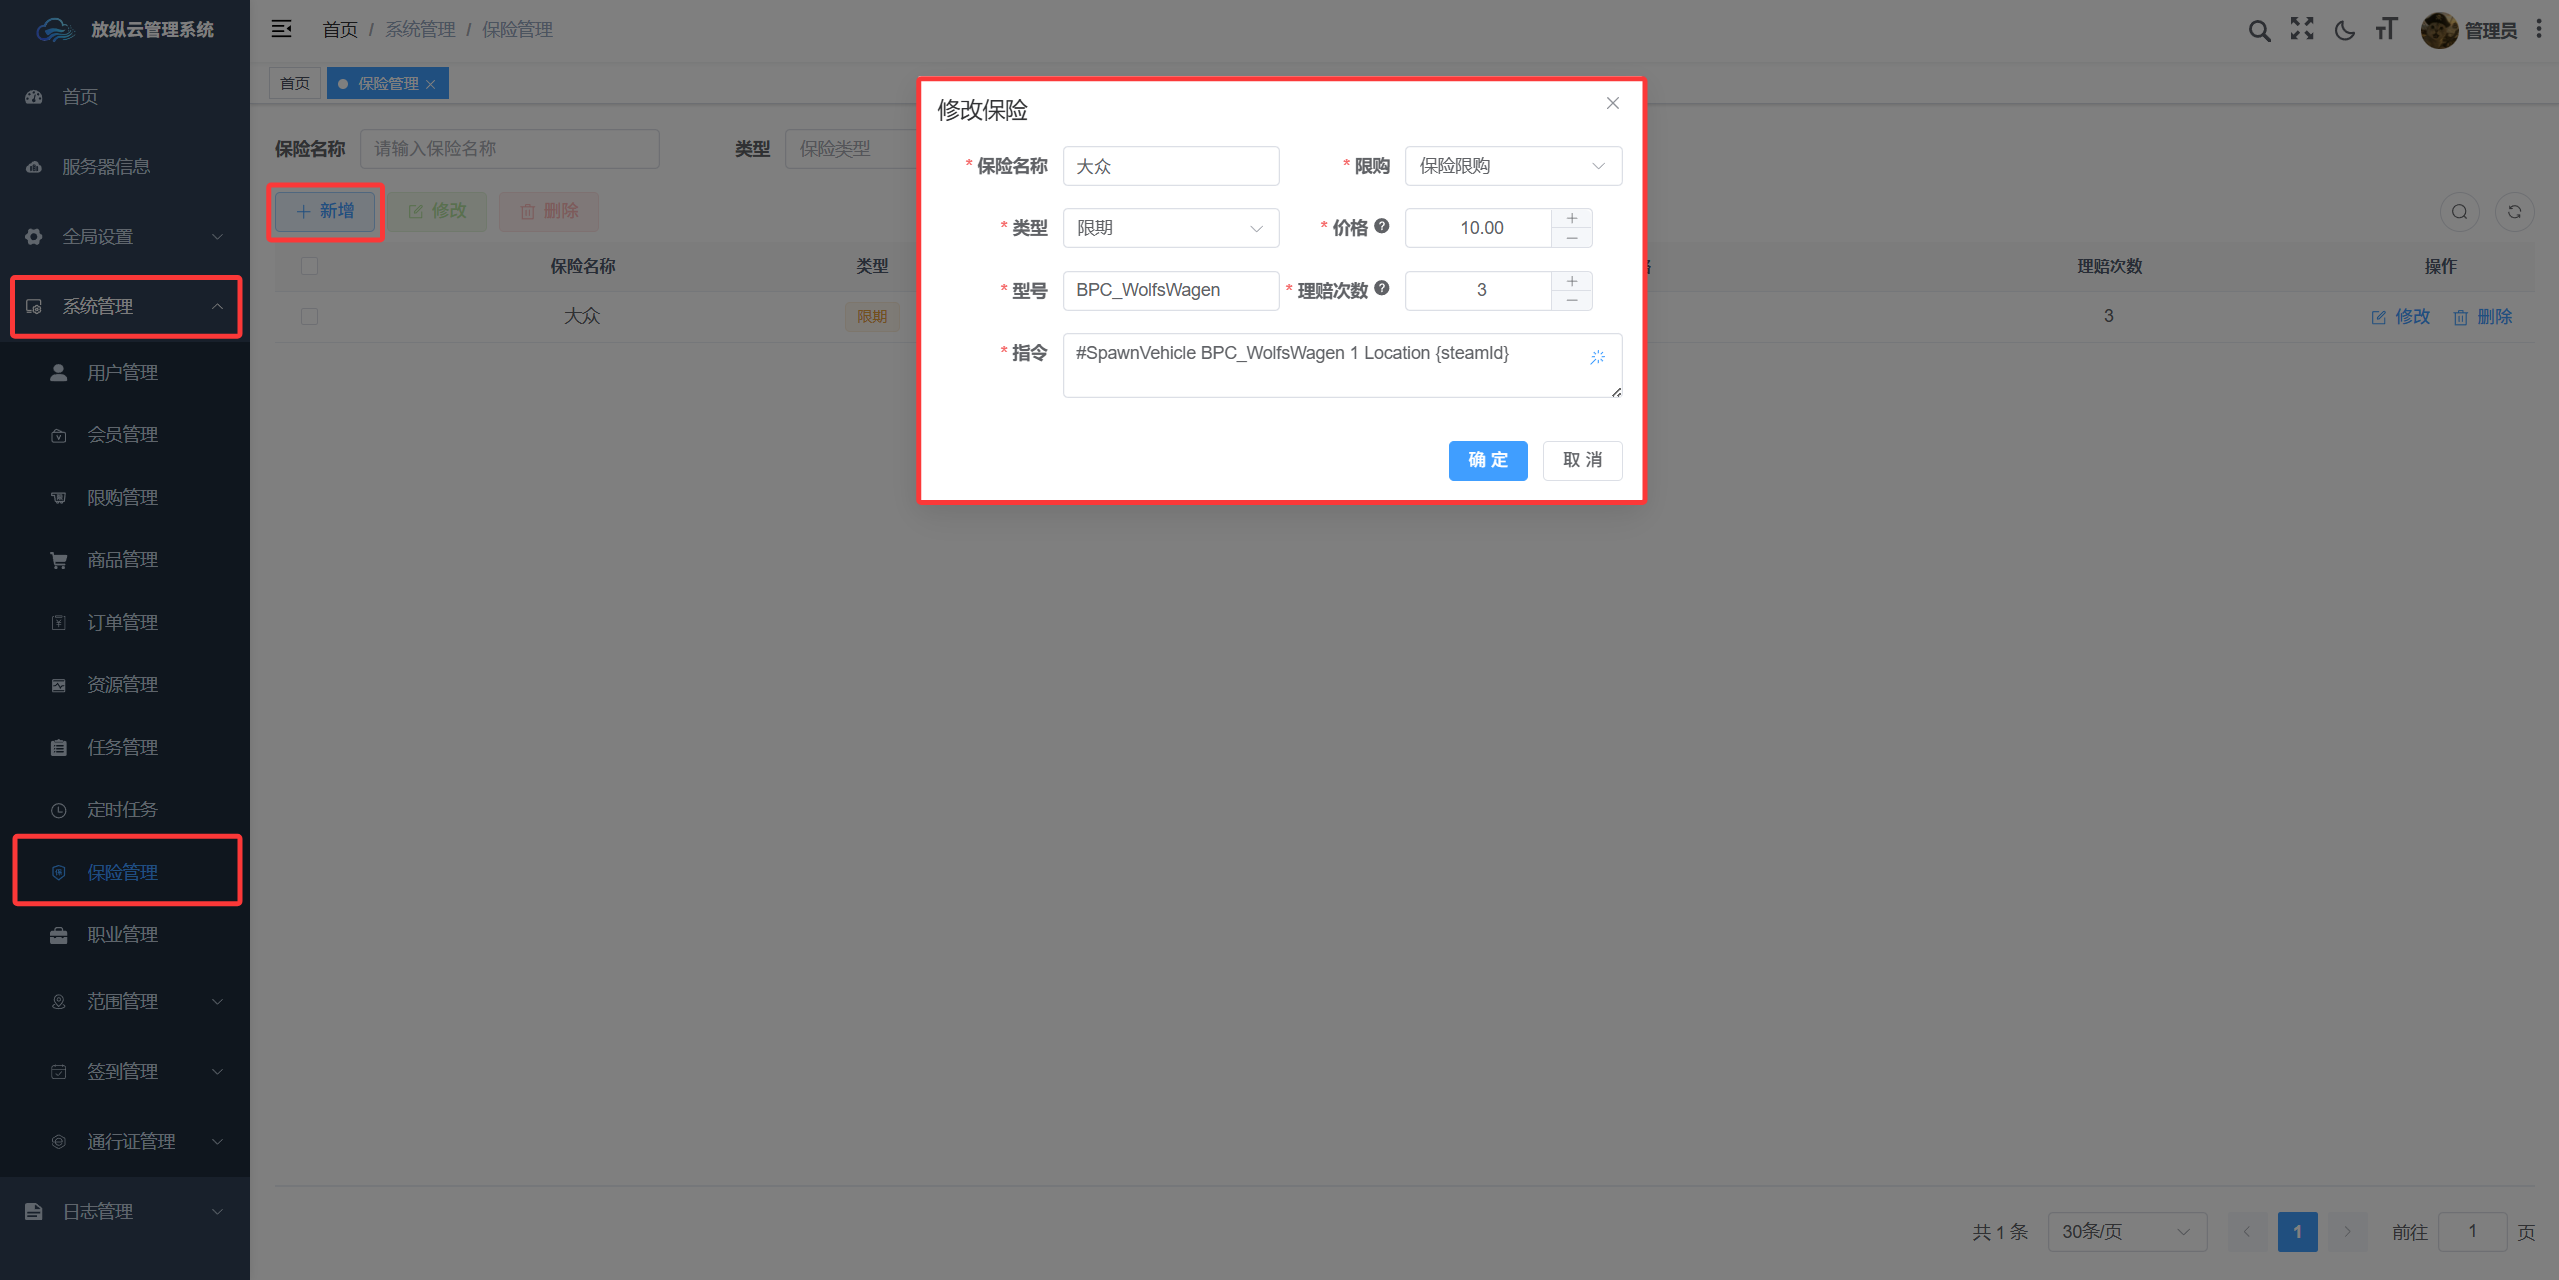Tick the checkbox for the 大众 row
The width and height of the screenshot is (2559, 1280).
309,316
